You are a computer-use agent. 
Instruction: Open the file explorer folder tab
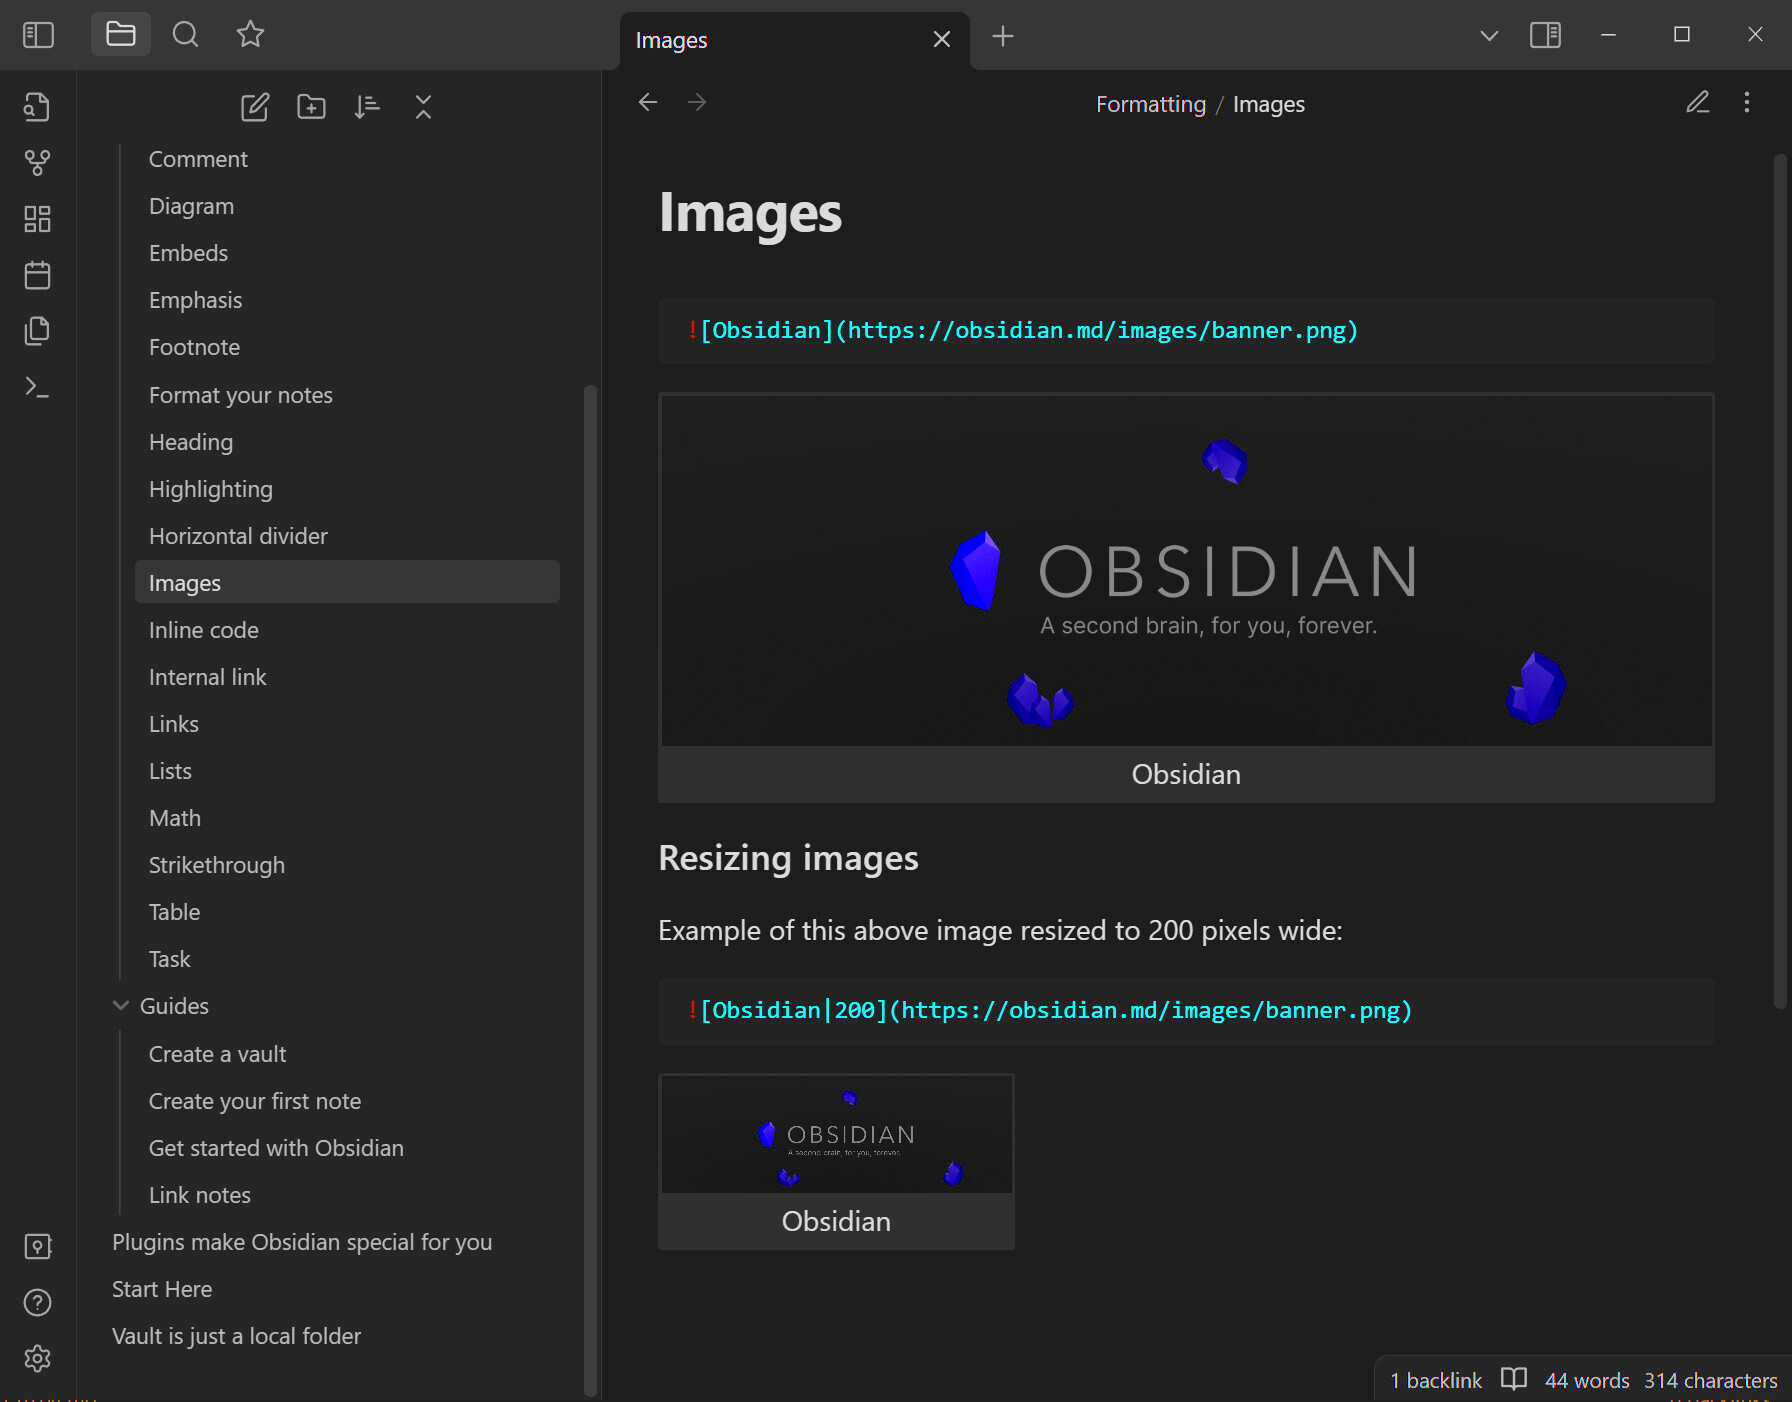click(121, 35)
